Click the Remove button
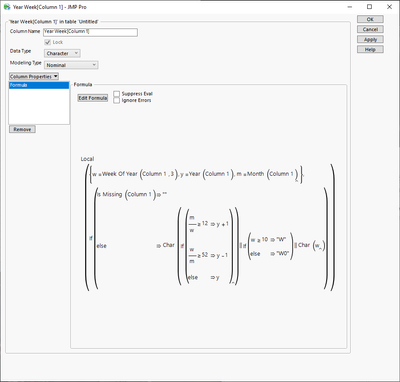 coord(22,129)
